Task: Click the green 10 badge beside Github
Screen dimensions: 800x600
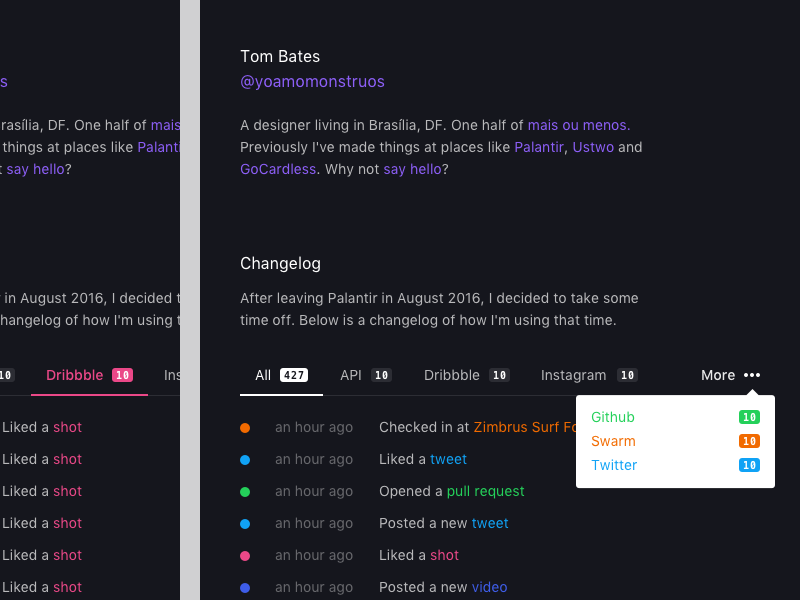Action: (x=749, y=417)
